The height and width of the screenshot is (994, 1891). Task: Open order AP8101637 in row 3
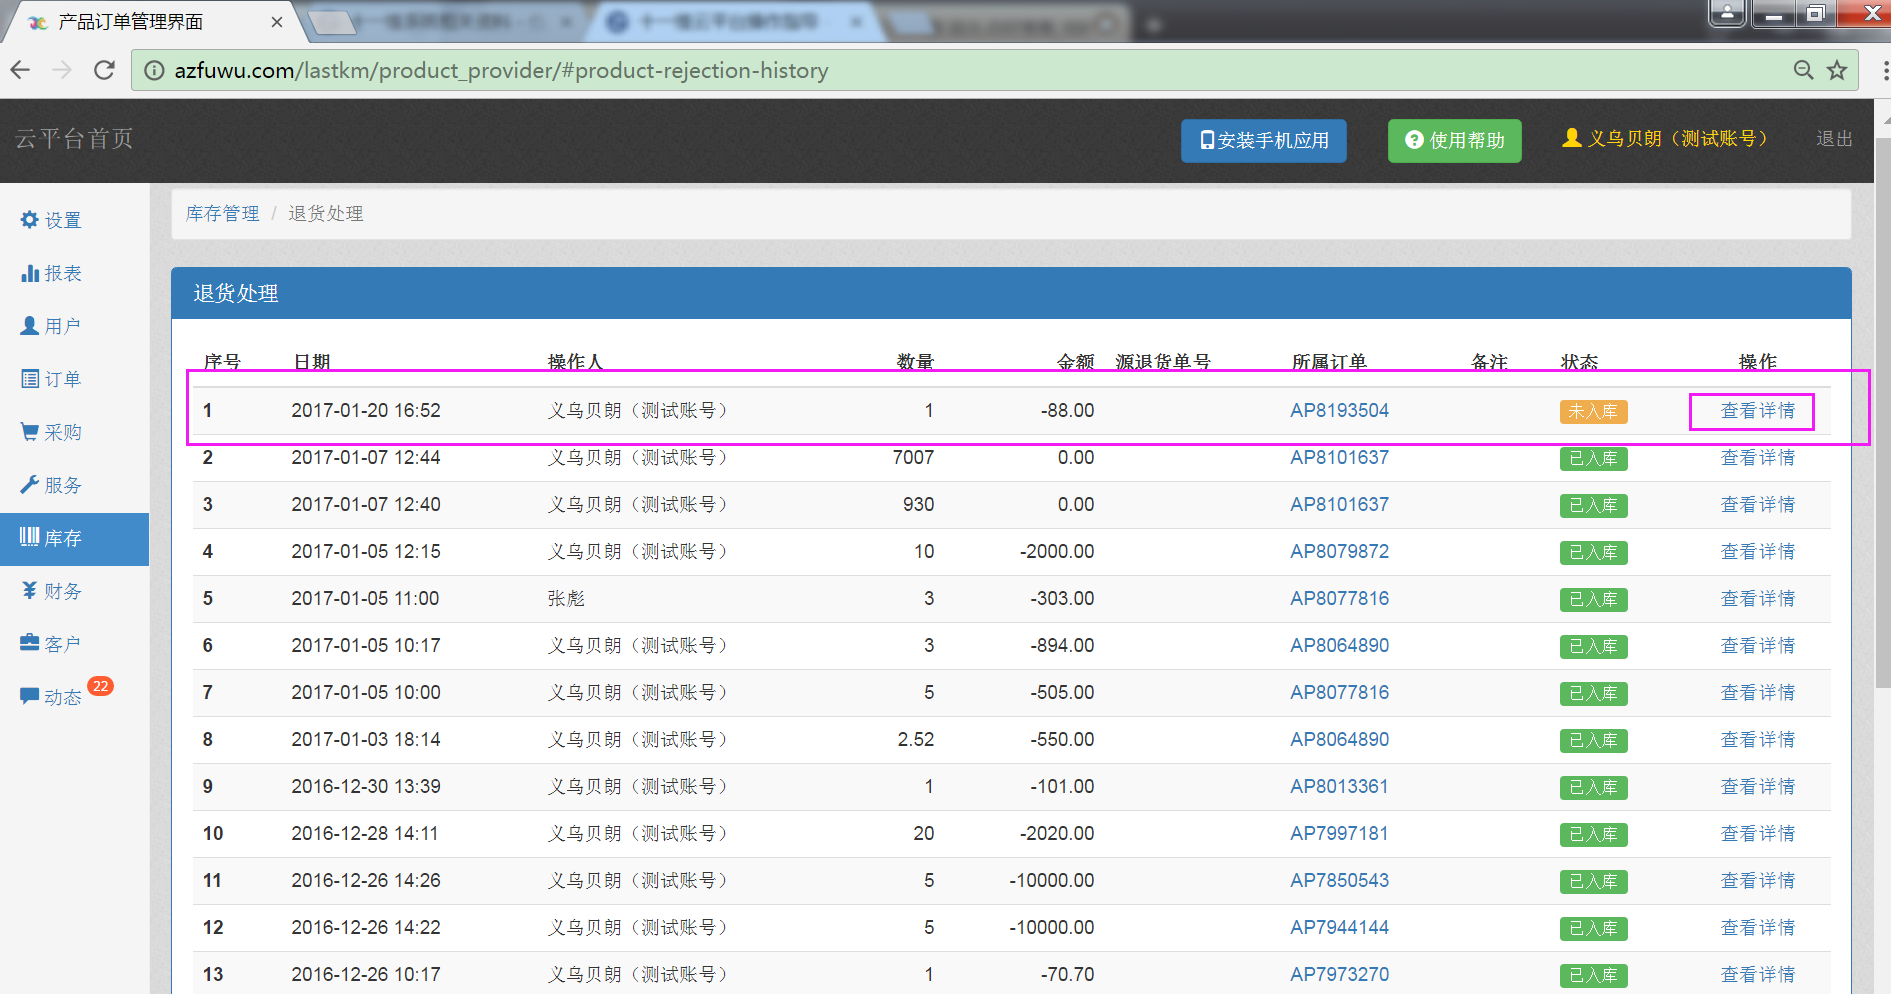click(1339, 505)
